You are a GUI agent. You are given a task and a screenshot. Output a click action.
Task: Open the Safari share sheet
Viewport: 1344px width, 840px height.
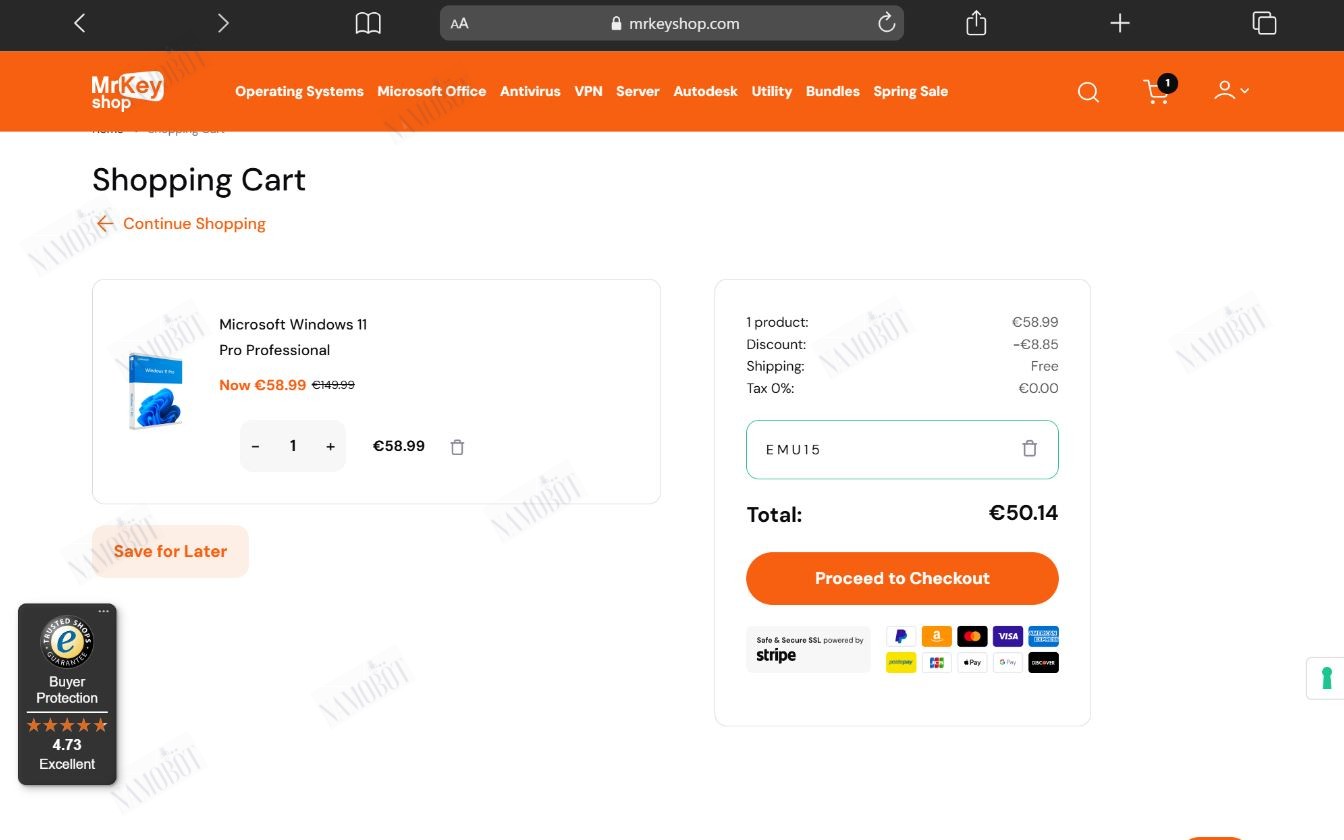pos(976,23)
